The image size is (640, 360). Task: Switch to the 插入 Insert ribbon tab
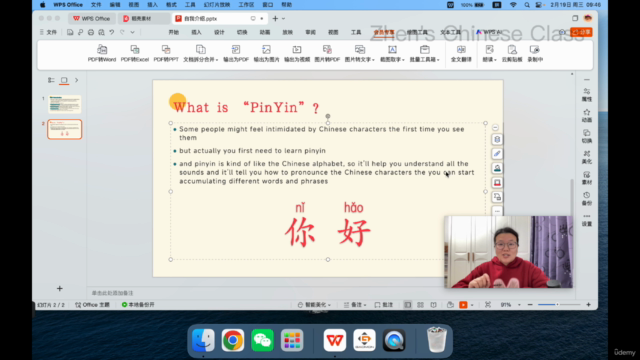(196, 32)
